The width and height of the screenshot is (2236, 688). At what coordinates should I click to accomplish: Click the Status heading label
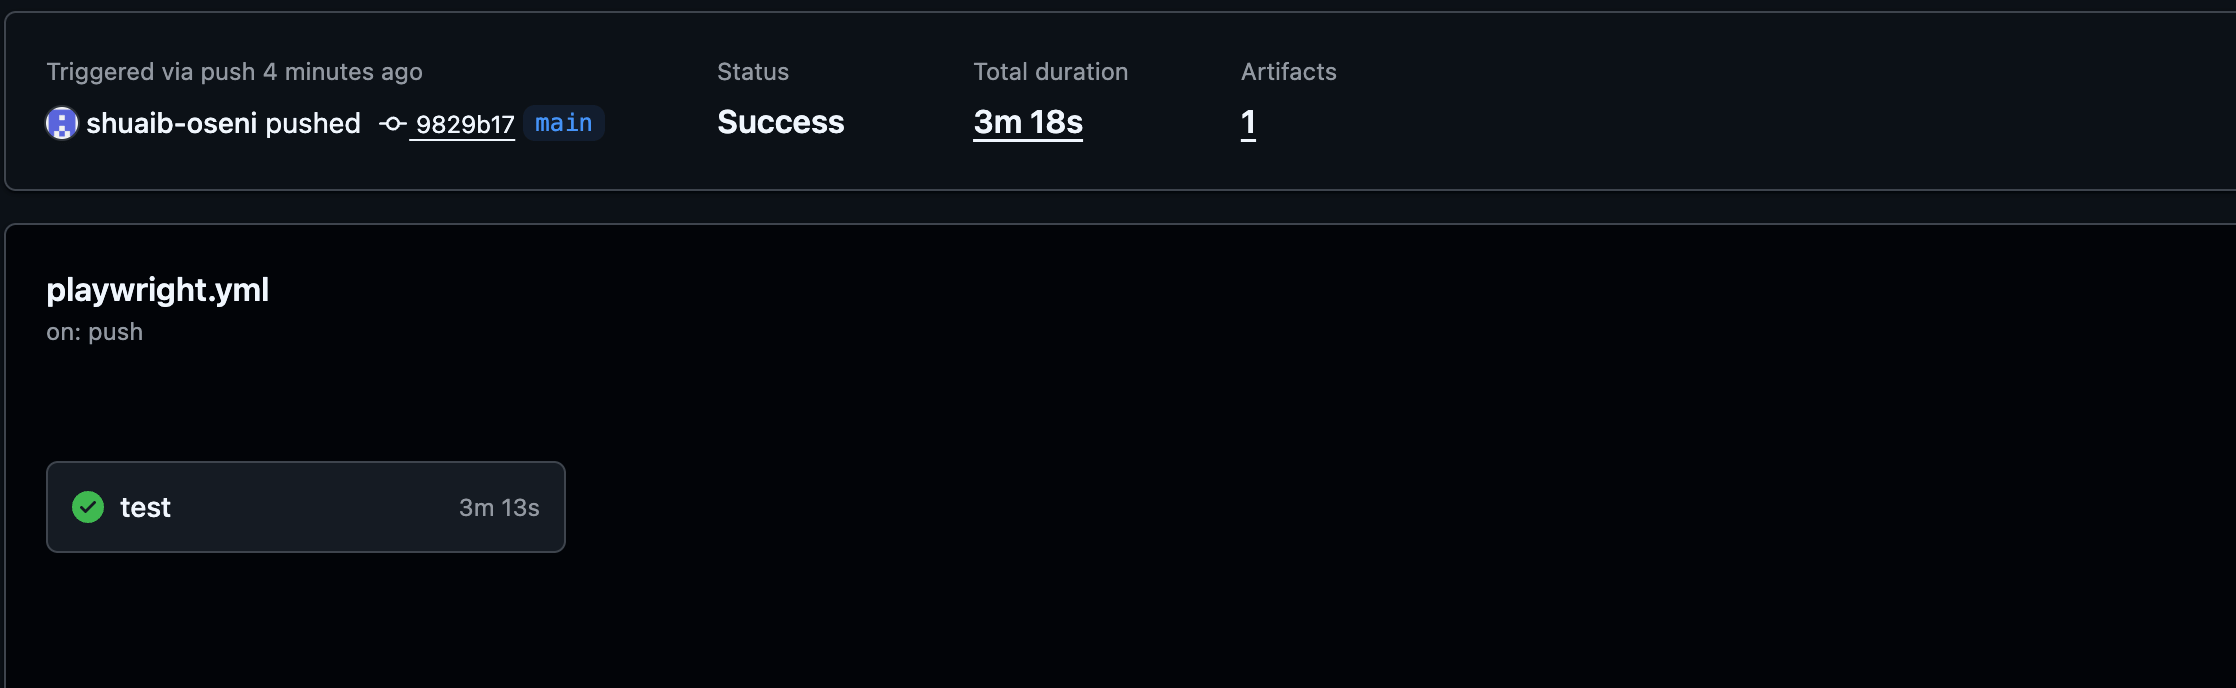click(x=753, y=72)
